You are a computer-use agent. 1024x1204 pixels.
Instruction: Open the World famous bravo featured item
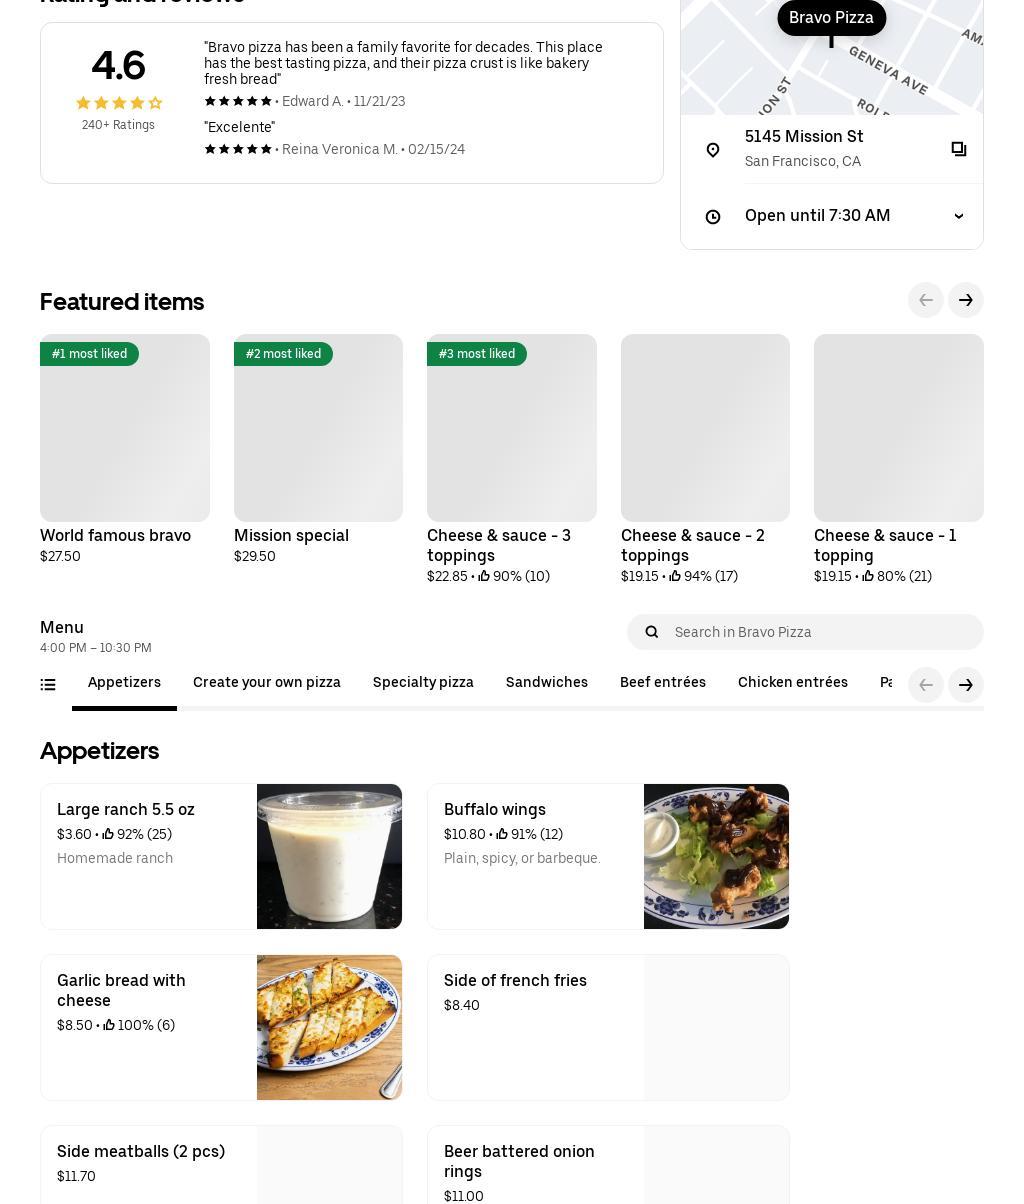(x=125, y=428)
